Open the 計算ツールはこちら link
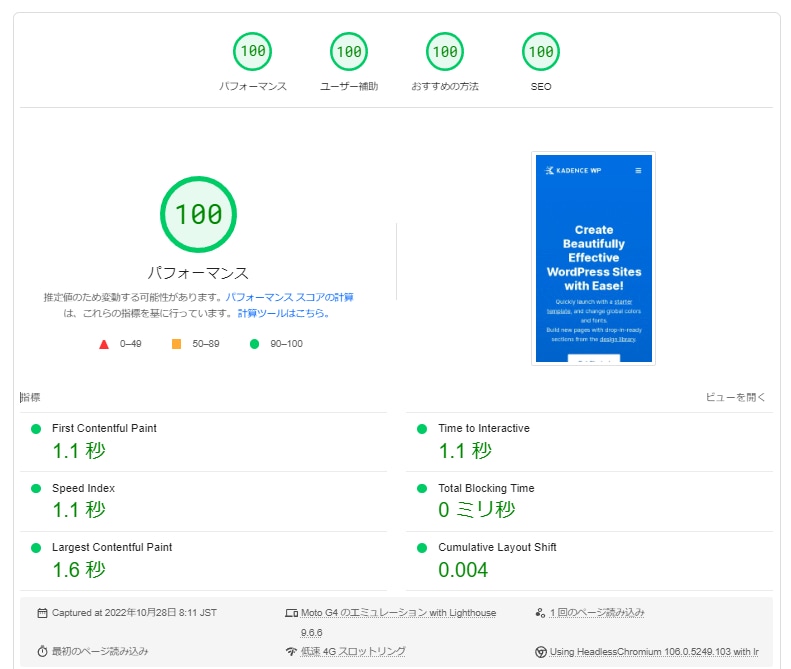This screenshot has width=791, height=669. [284, 313]
